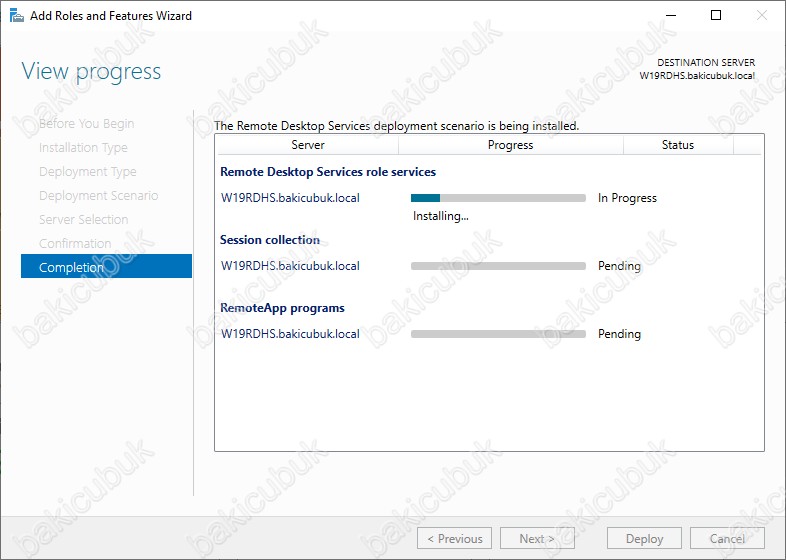Minimize the Add Roles and Features Wizard
Viewport: 786px width, 560px height.
[x=669, y=16]
